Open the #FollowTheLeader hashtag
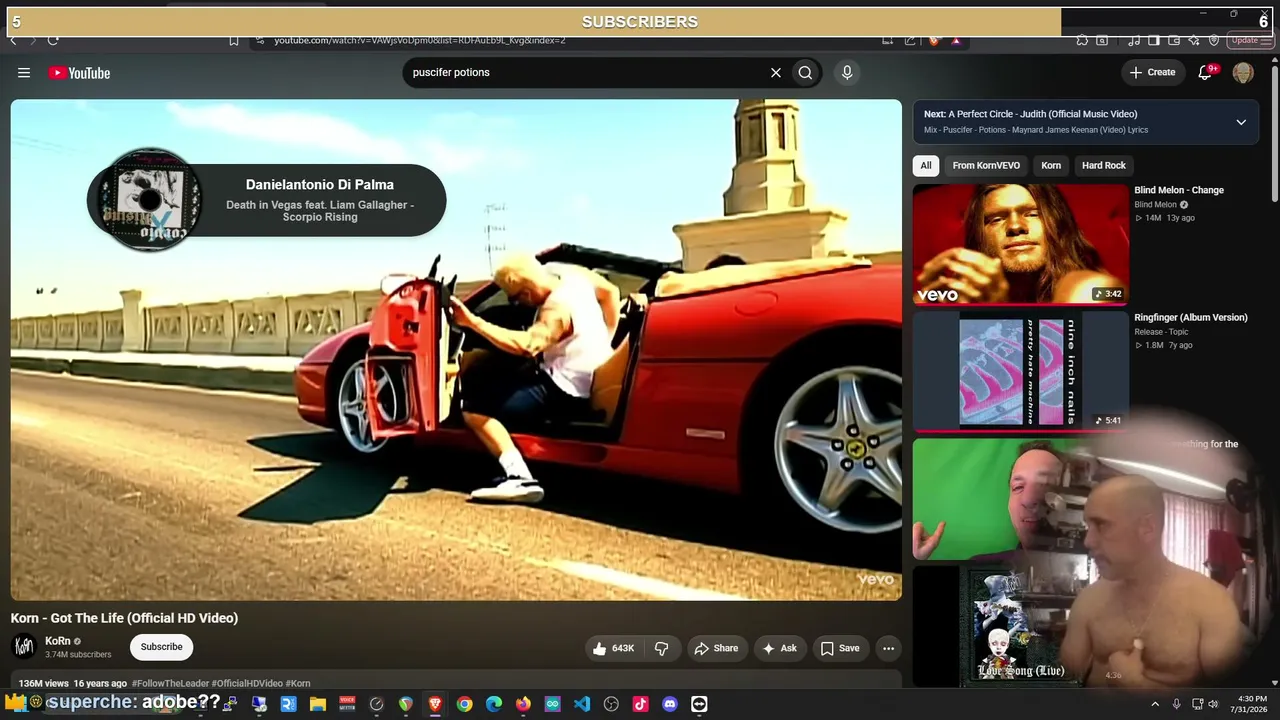This screenshot has width=1280, height=720. [x=170, y=684]
